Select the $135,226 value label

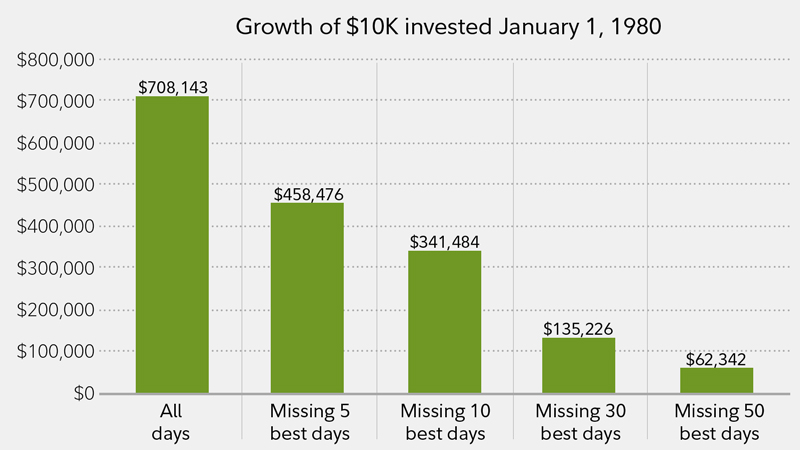(579, 328)
